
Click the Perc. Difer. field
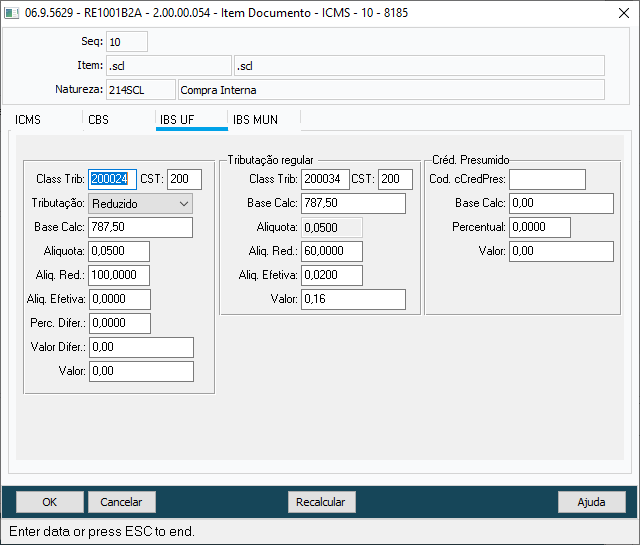click(x=120, y=323)
